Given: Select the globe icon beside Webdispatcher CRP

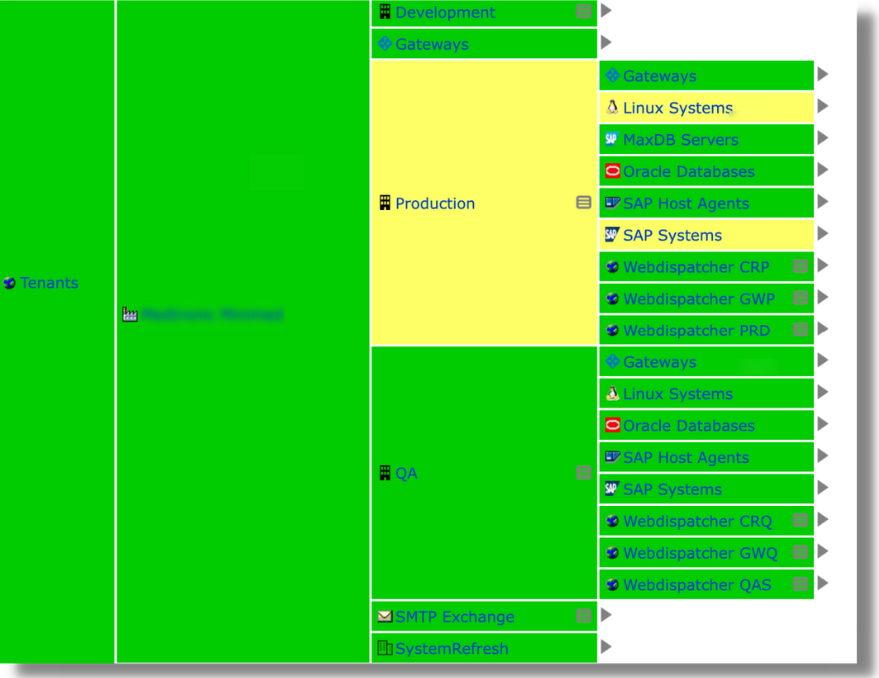Looking at the screenshot, I should click(611, 267).
